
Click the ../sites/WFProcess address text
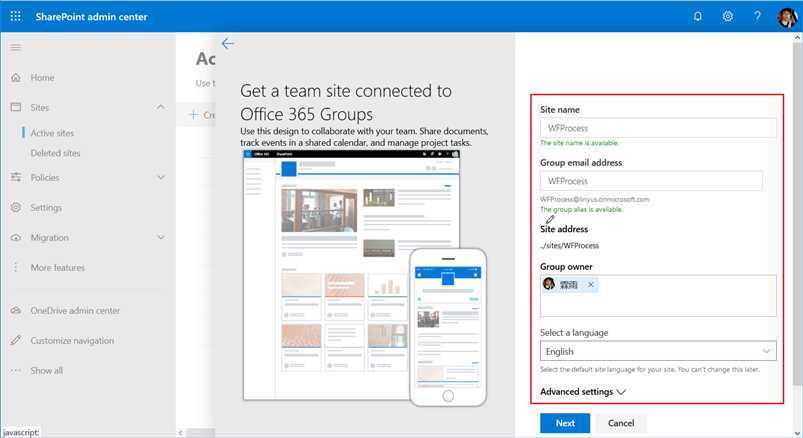[x=569, y=246]
